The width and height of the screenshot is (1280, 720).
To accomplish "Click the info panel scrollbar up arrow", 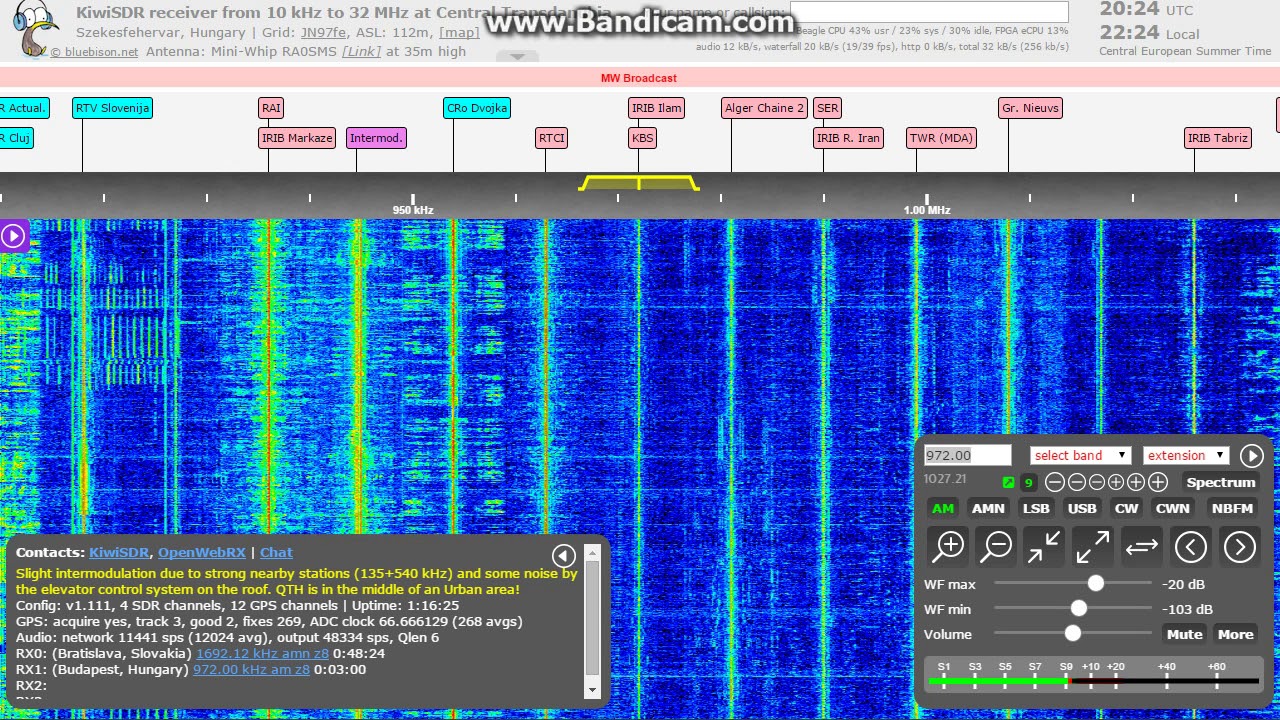I will point(592,552).
